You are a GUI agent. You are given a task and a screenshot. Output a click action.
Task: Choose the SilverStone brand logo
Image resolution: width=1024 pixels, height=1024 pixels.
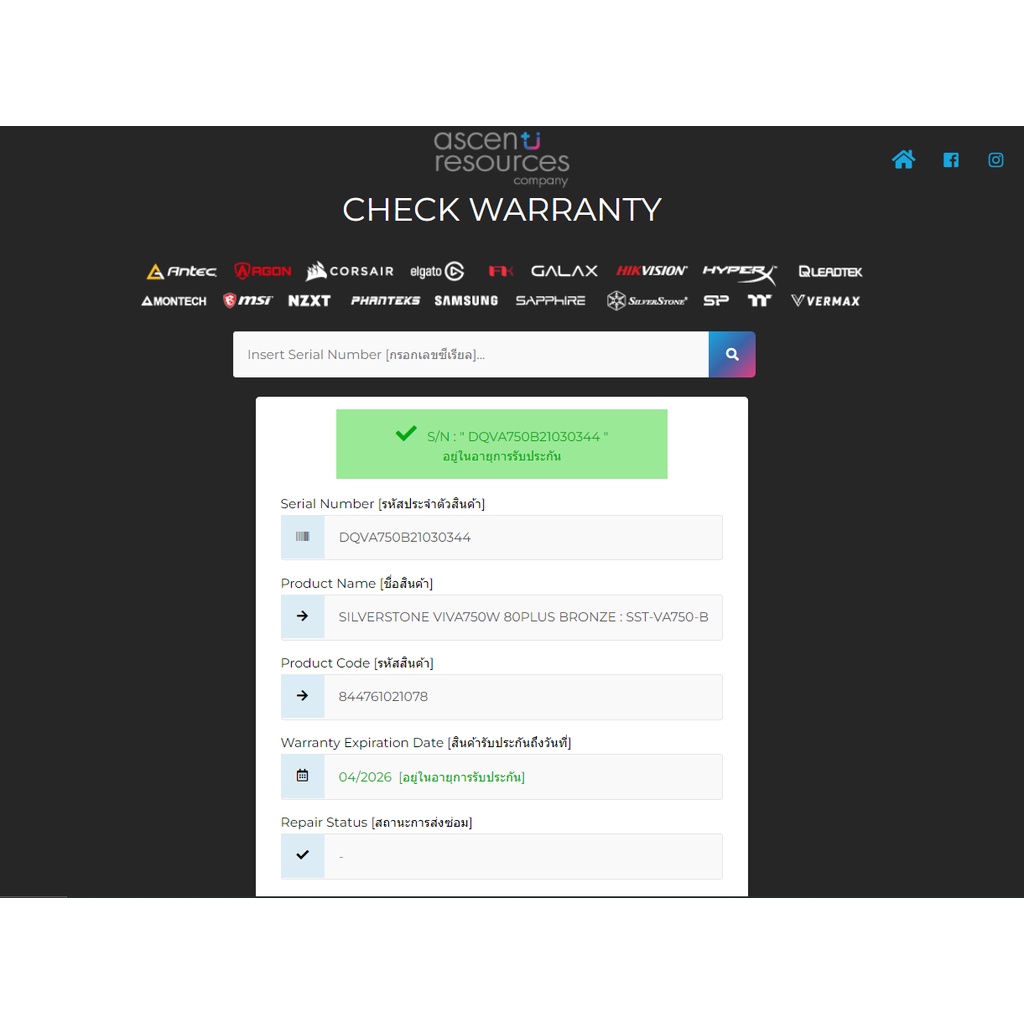pyautogui.click(x=647, y=300)
